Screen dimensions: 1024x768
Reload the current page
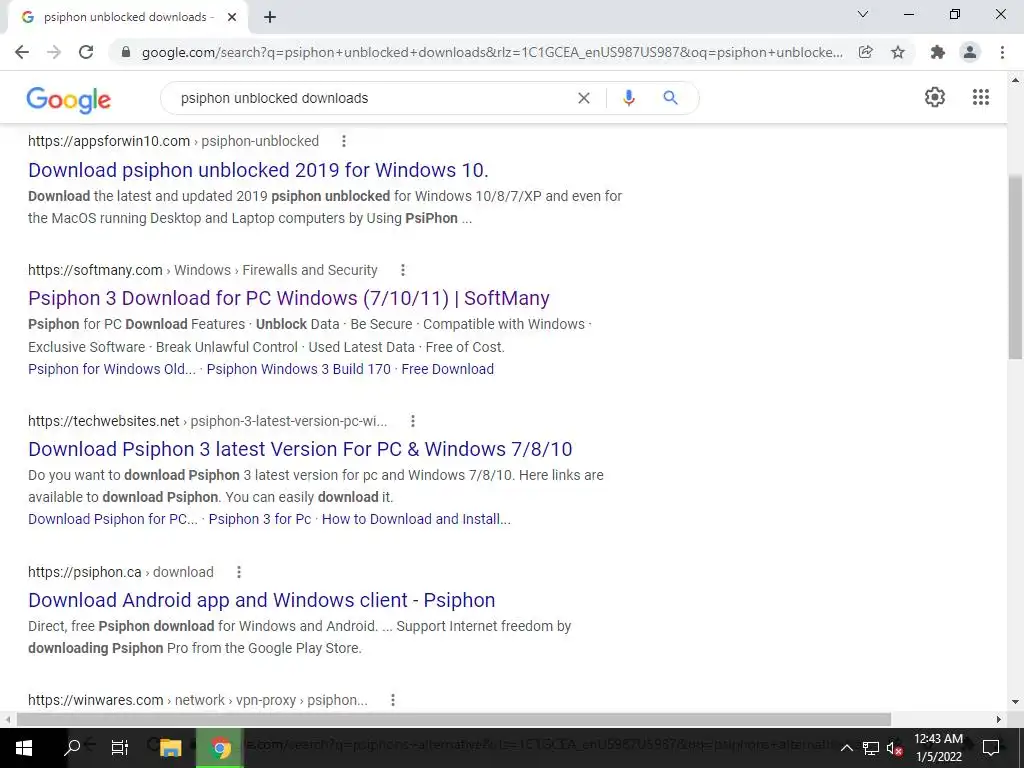point(86,52)
